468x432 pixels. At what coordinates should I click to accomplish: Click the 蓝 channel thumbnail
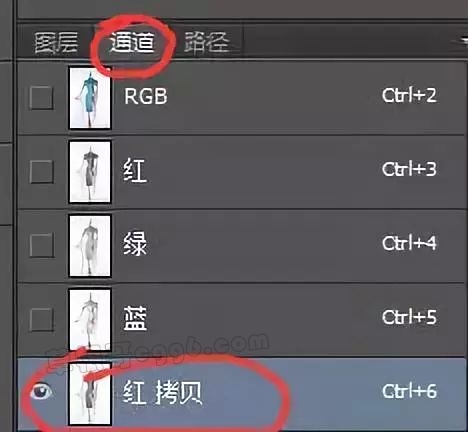click(90, 319)
